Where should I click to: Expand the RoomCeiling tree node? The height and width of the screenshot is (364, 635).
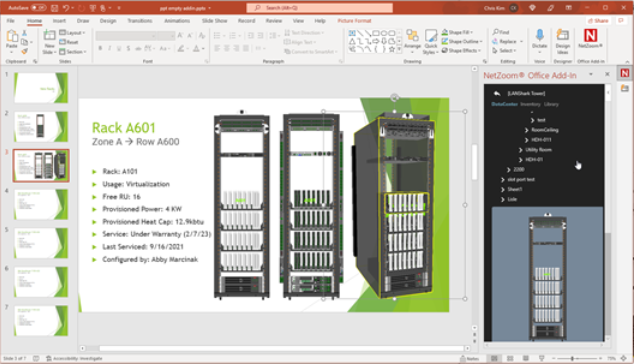(x=526, y=130)
